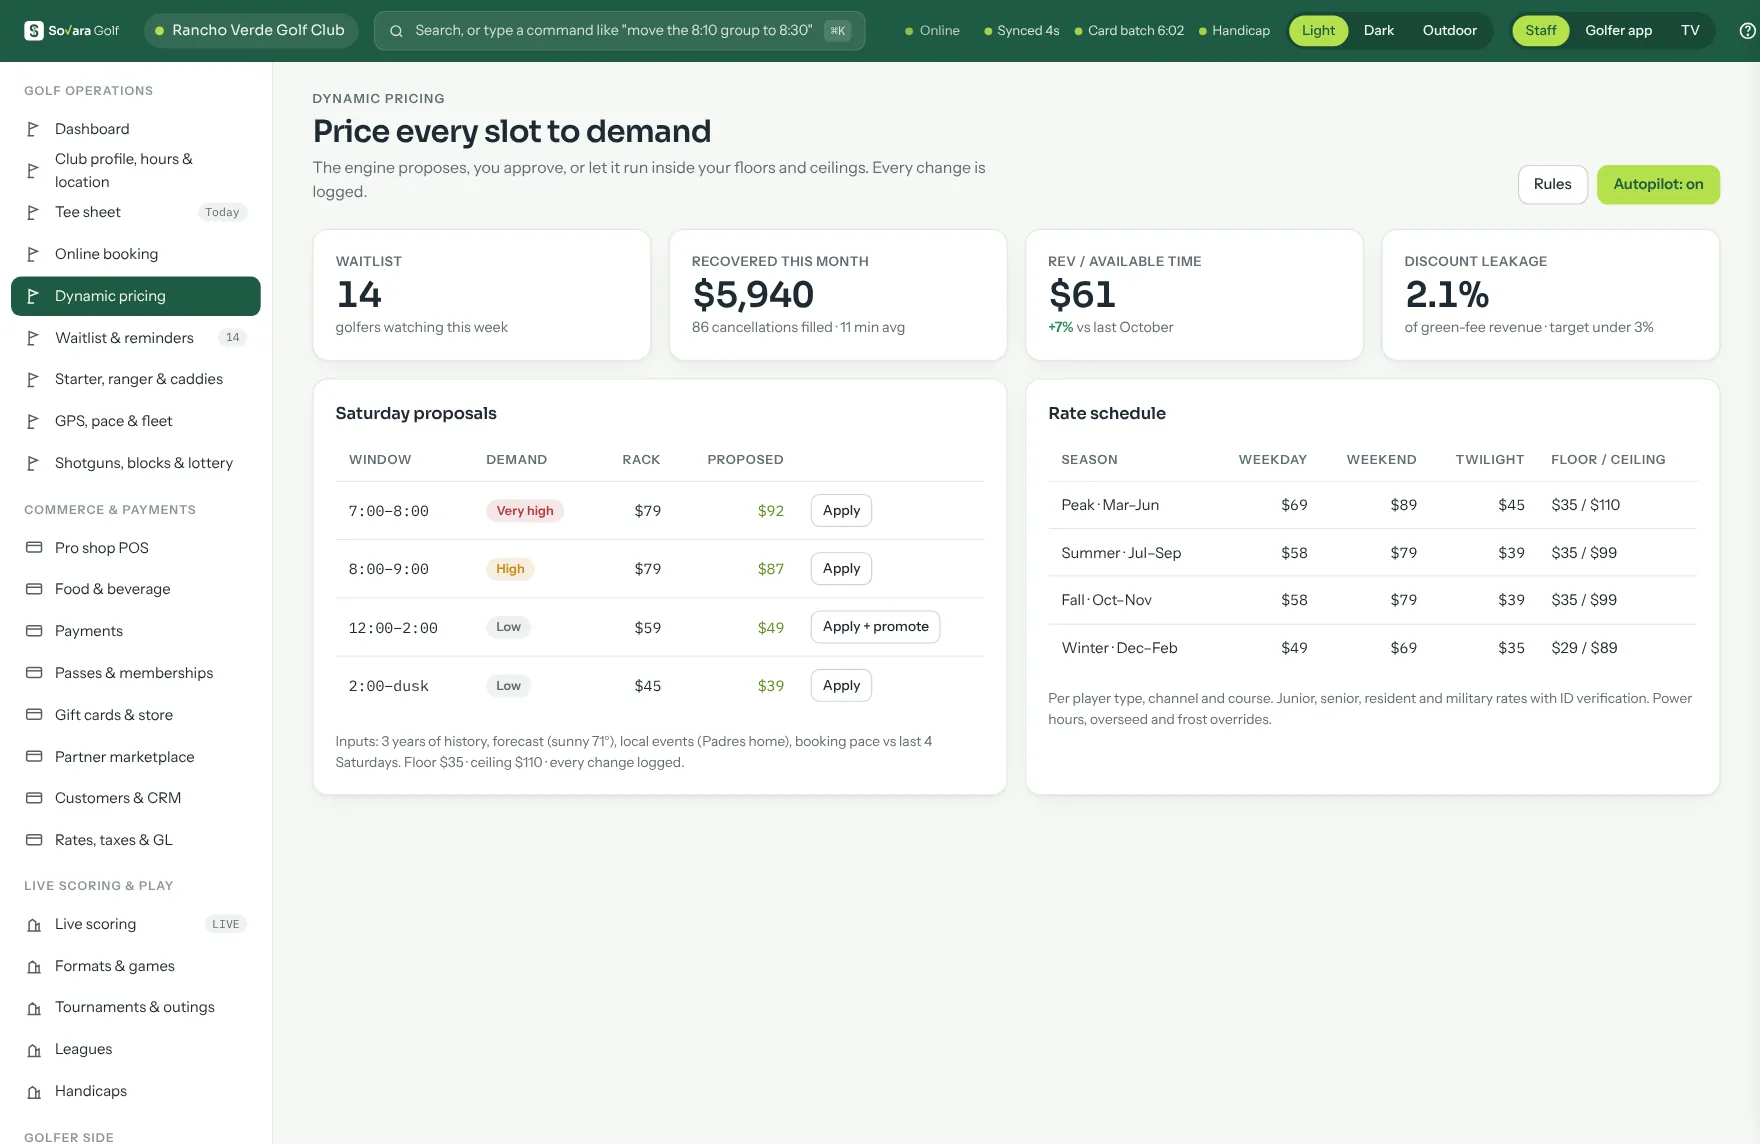Open Shotguns, blocks & lottery page
Screen dimensions: 1760x1144
[x=136, y=463]
